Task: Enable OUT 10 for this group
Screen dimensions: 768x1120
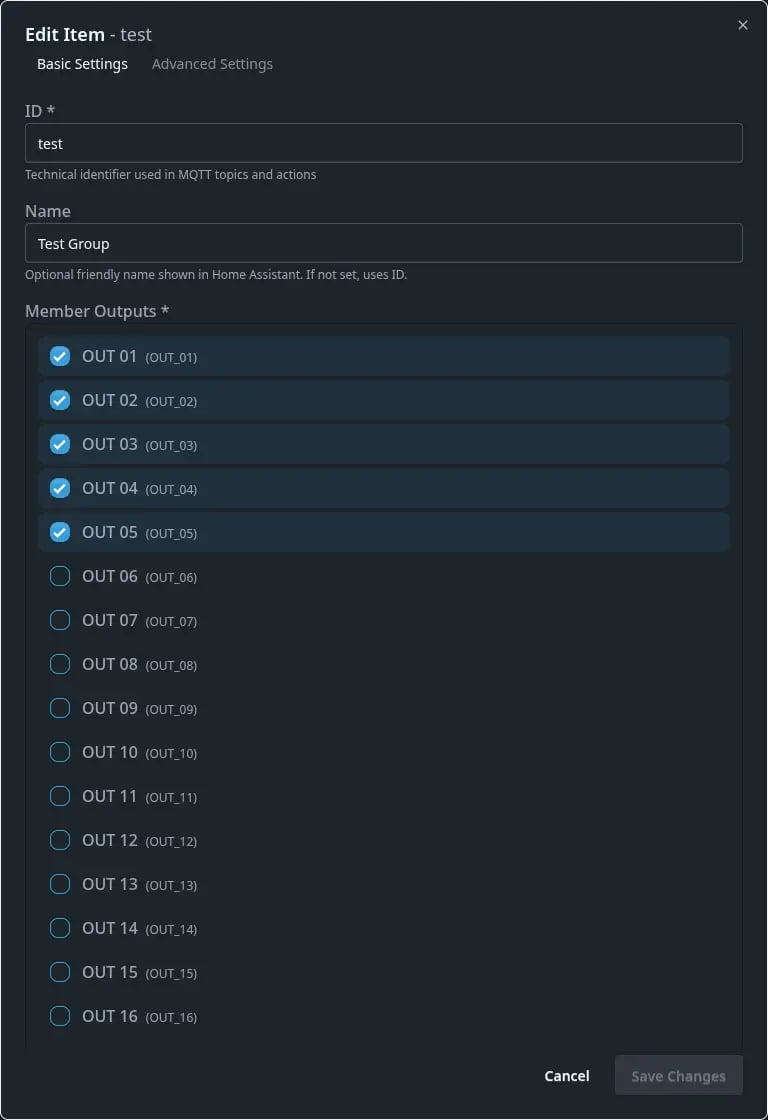Action: 60,751
